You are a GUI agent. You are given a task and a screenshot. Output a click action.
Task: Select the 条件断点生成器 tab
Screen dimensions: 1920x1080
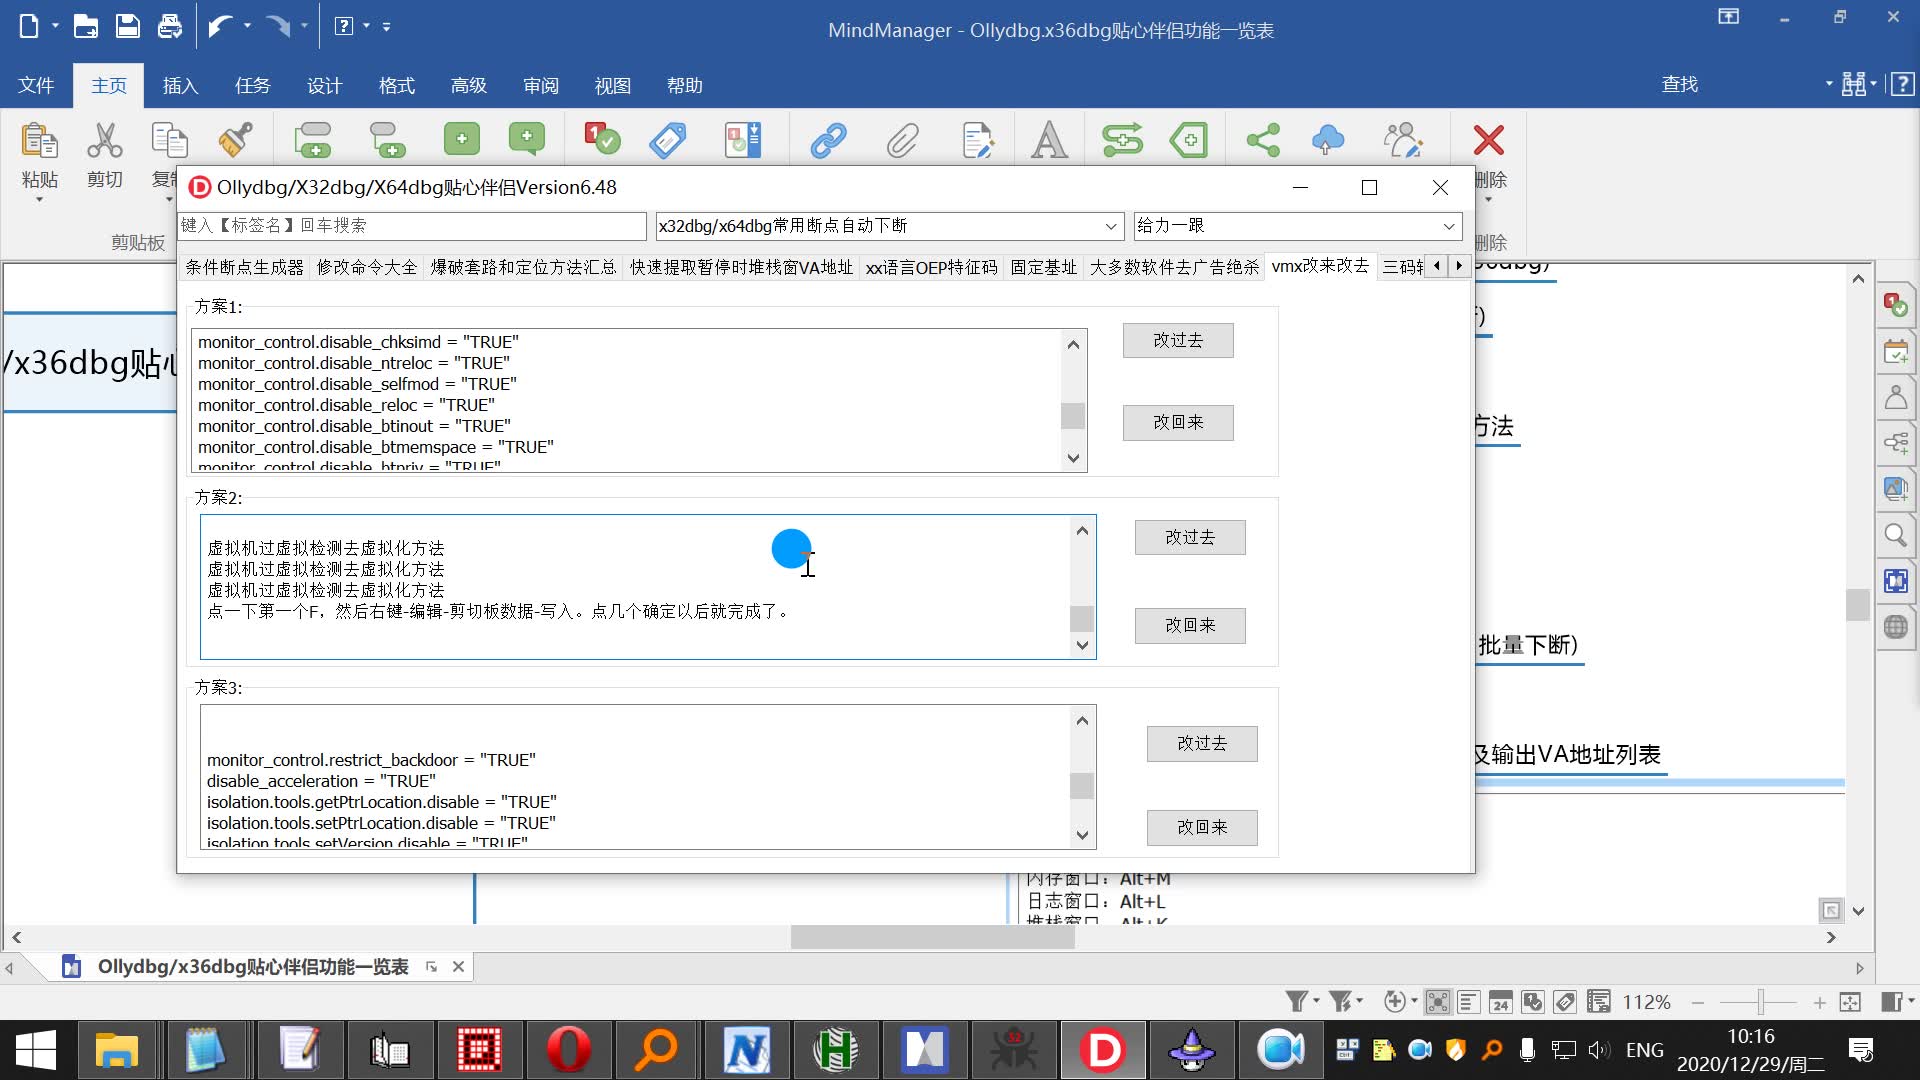click(x=244, y=267)
